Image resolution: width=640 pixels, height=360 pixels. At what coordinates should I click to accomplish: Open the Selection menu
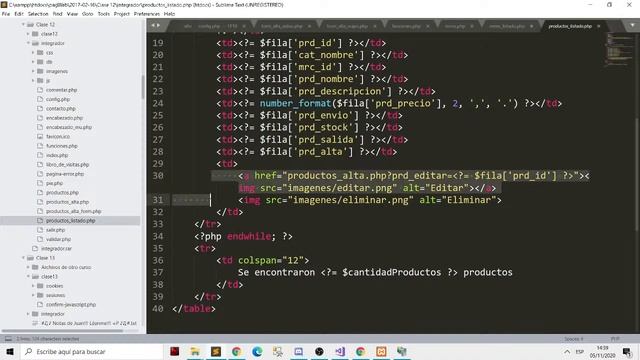(38, 14)
